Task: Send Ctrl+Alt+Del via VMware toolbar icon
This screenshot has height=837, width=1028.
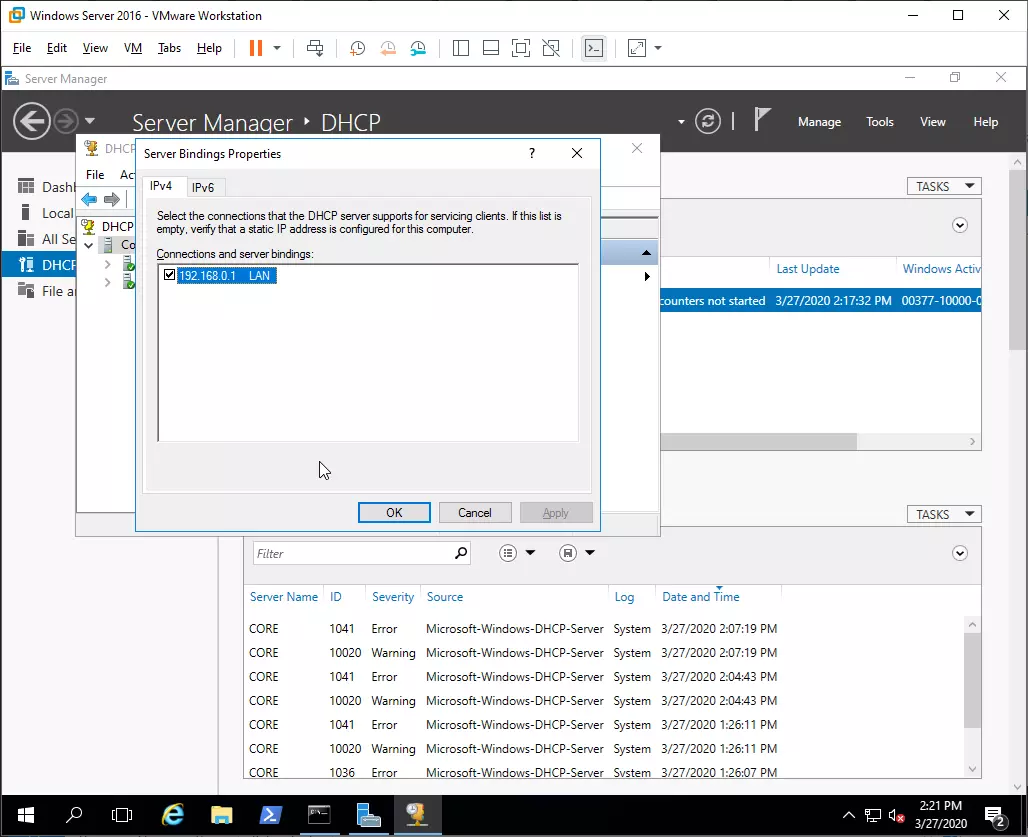Action: click(315, 48)
